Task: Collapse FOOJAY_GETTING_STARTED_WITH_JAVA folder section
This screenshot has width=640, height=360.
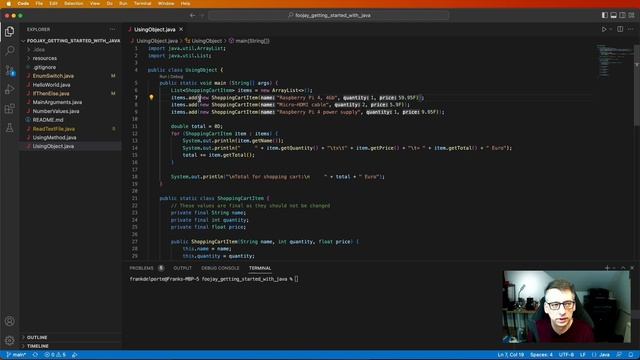Action: coord(71,41)
